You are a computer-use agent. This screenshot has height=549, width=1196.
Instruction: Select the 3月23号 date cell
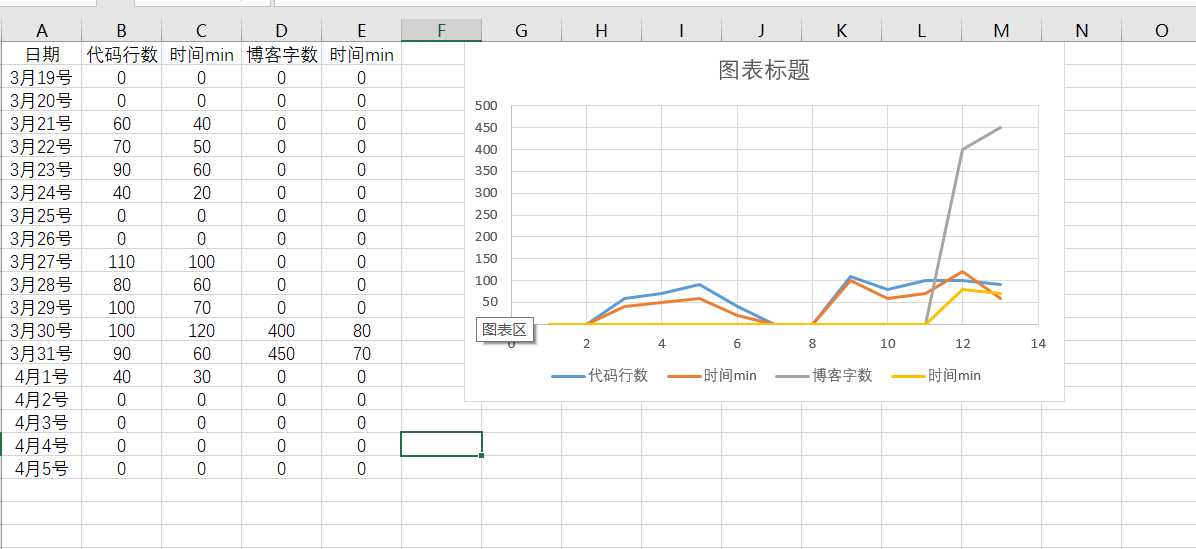point(41,169)
